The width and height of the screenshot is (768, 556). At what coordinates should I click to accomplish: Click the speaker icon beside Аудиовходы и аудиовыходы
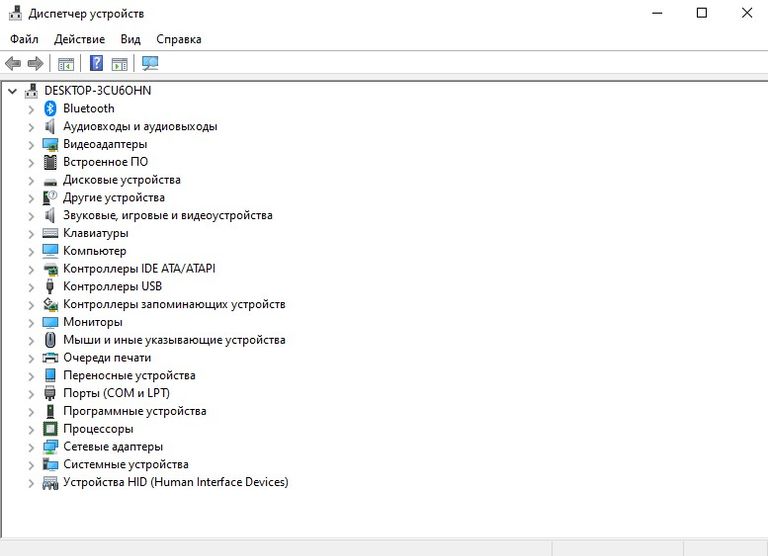coord(50,126)
